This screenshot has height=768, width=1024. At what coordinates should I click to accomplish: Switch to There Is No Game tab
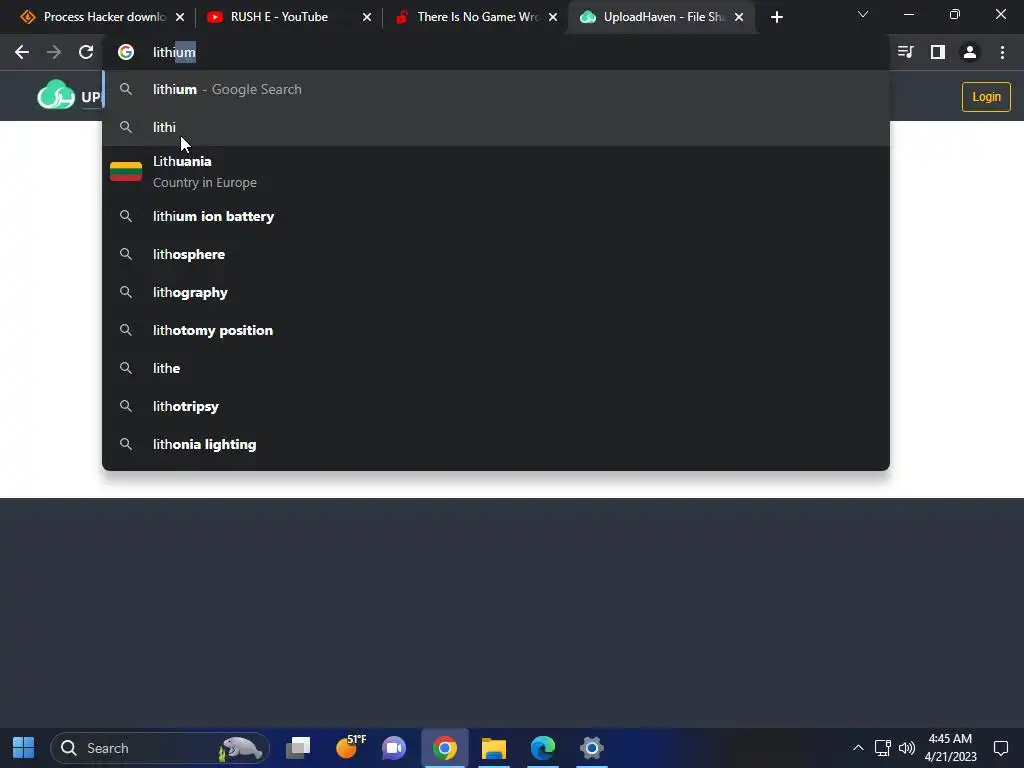[x=475, y=17]
